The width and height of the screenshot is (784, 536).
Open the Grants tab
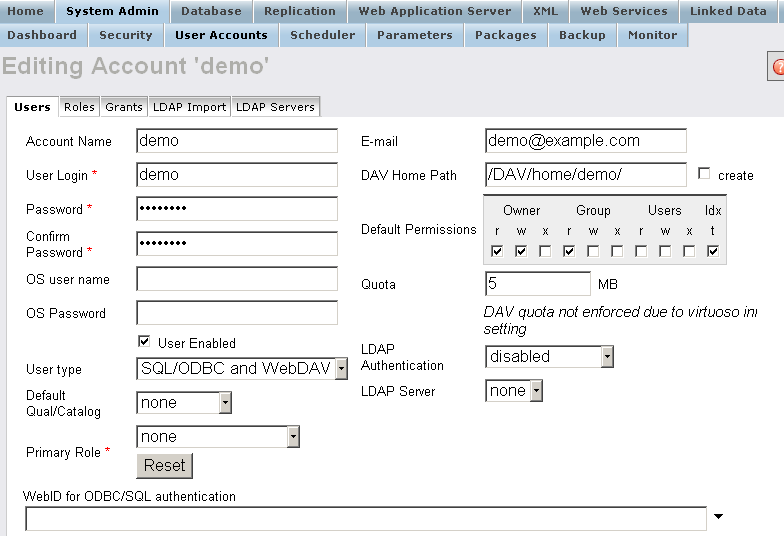[x=124, y=107]
